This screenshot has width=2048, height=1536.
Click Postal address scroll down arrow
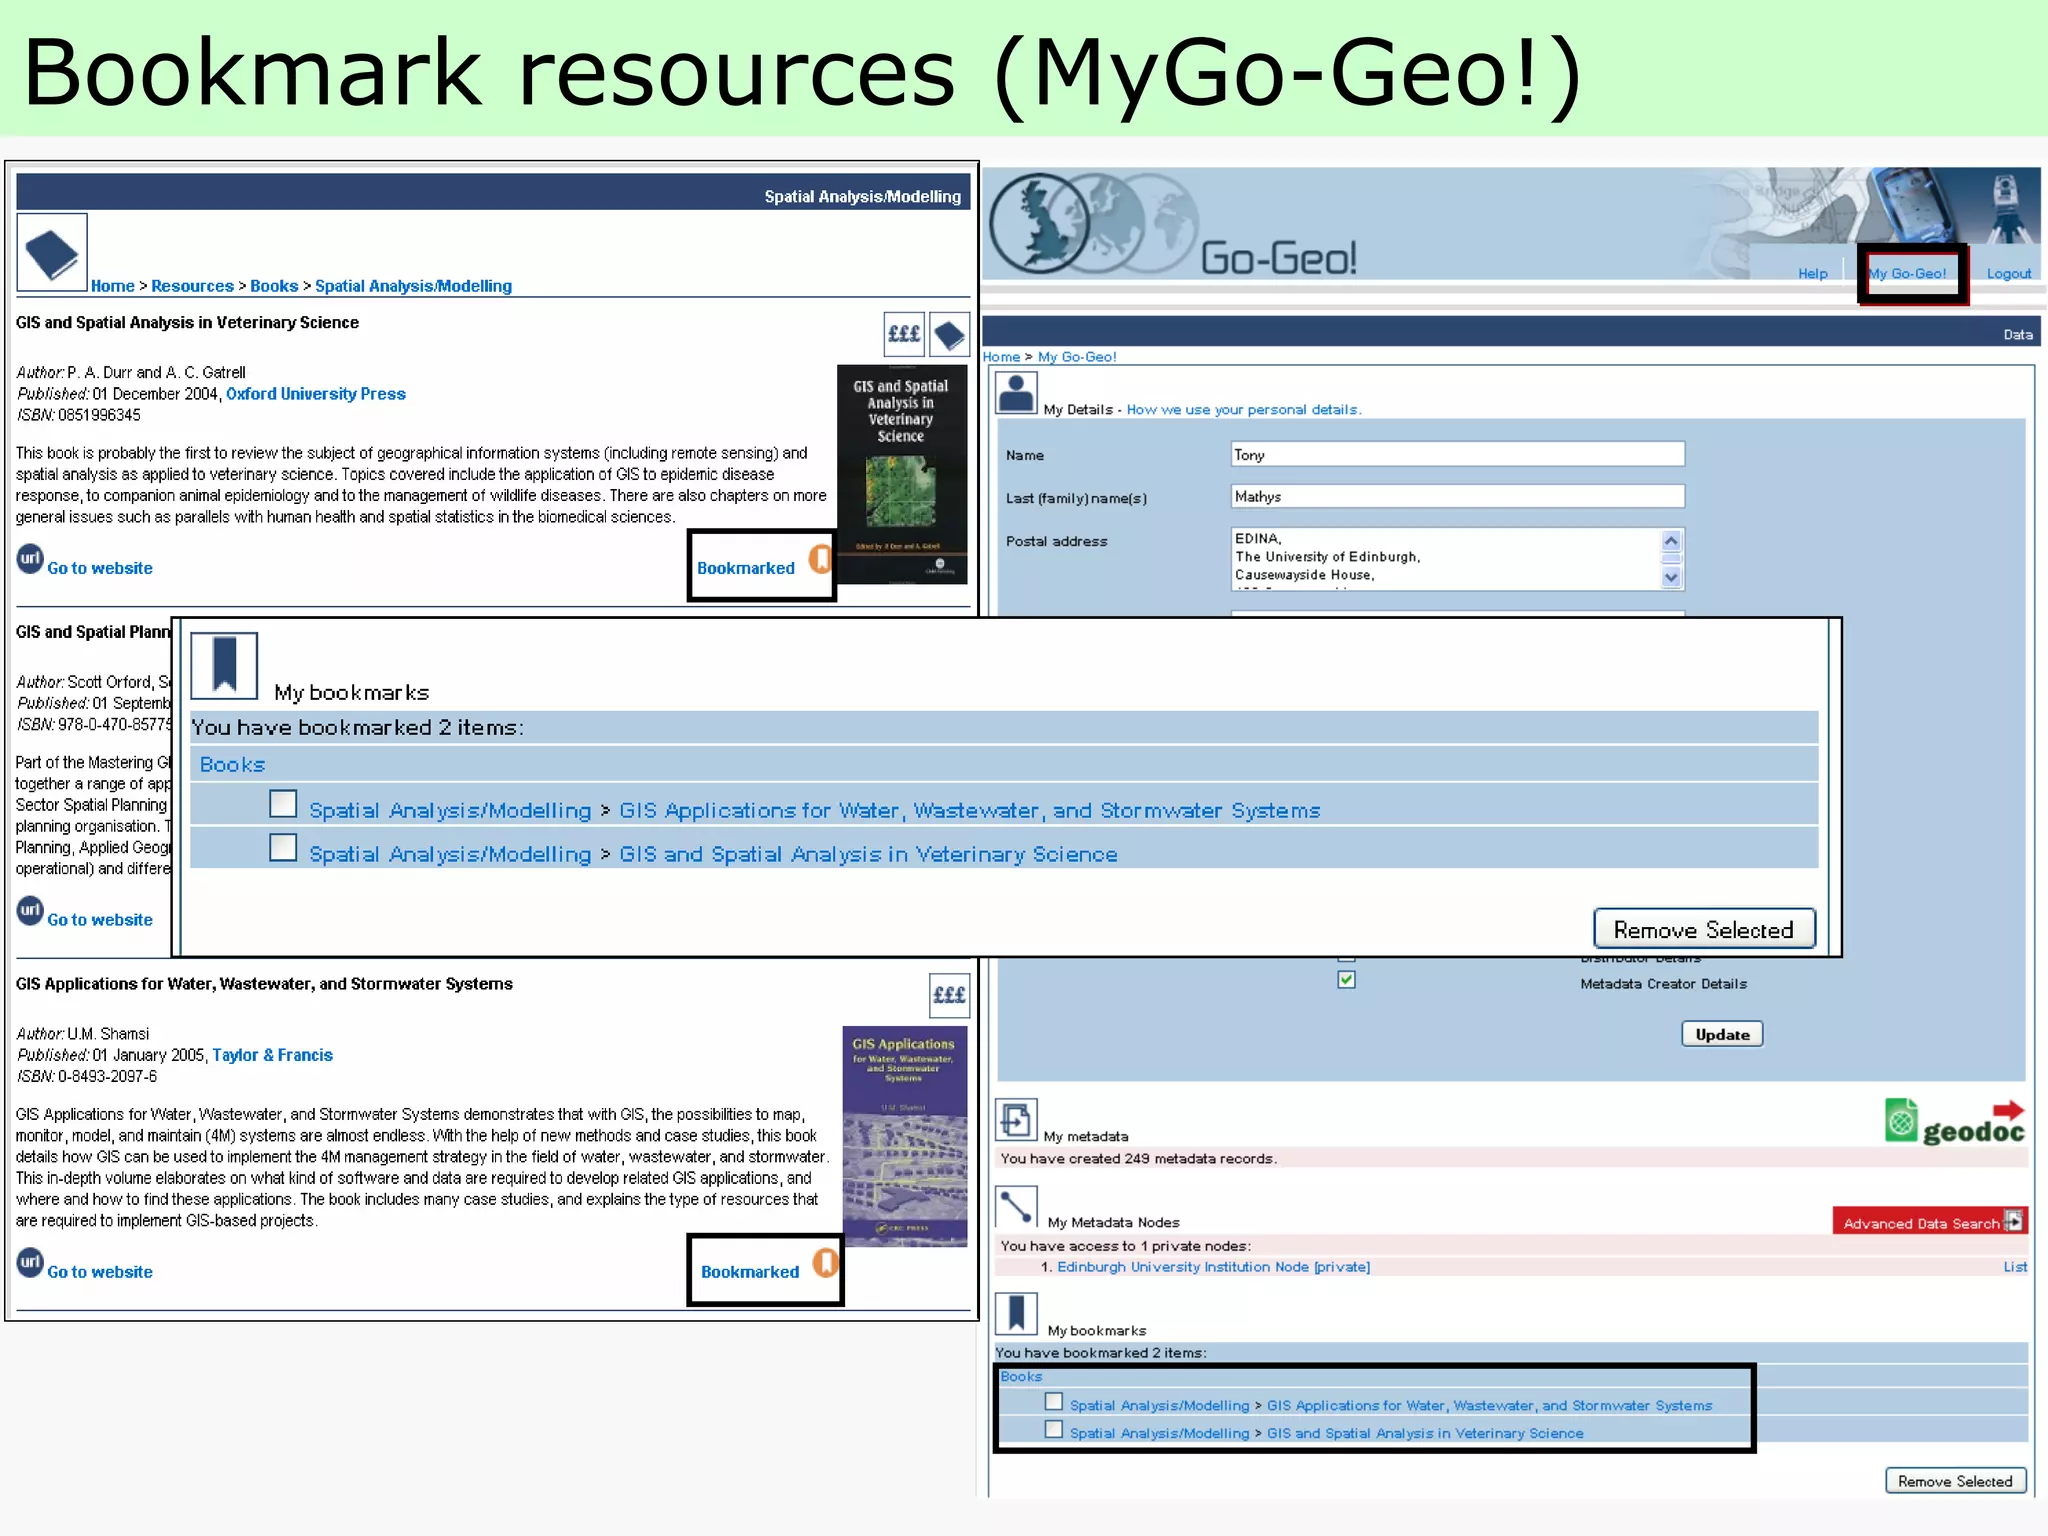[1671, 577]
